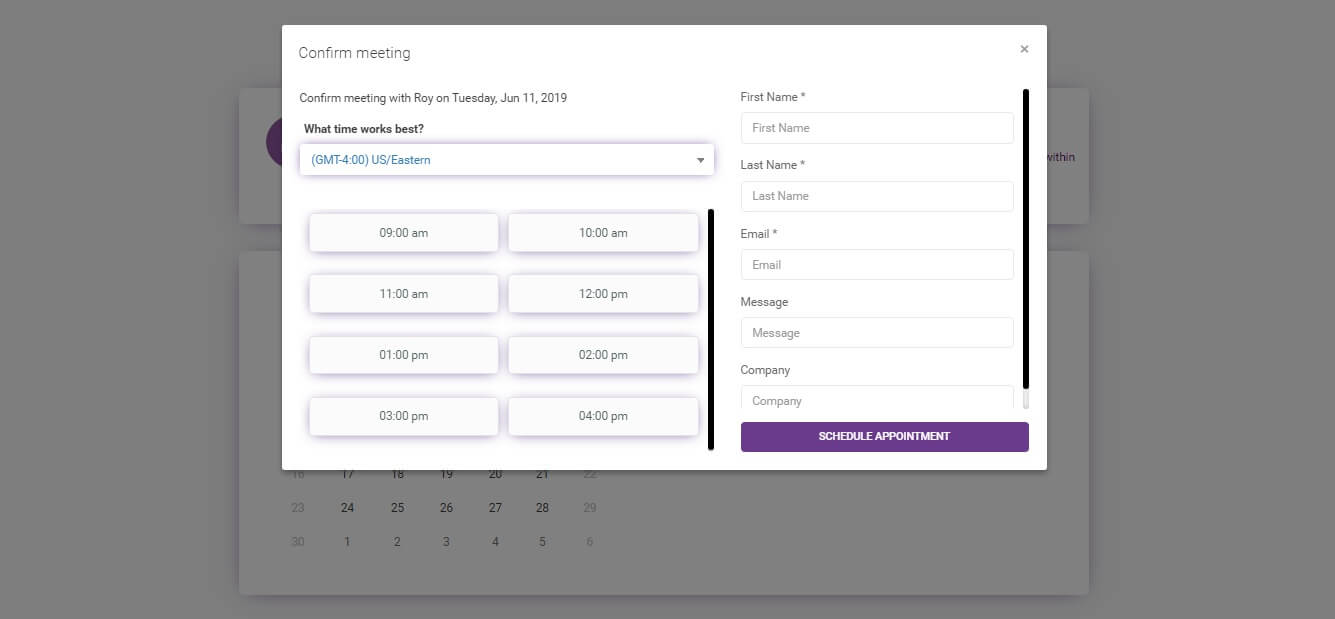Focus the Company input field
The image size is (1335, 619).
pyautogui.click(x=876, y=400)
